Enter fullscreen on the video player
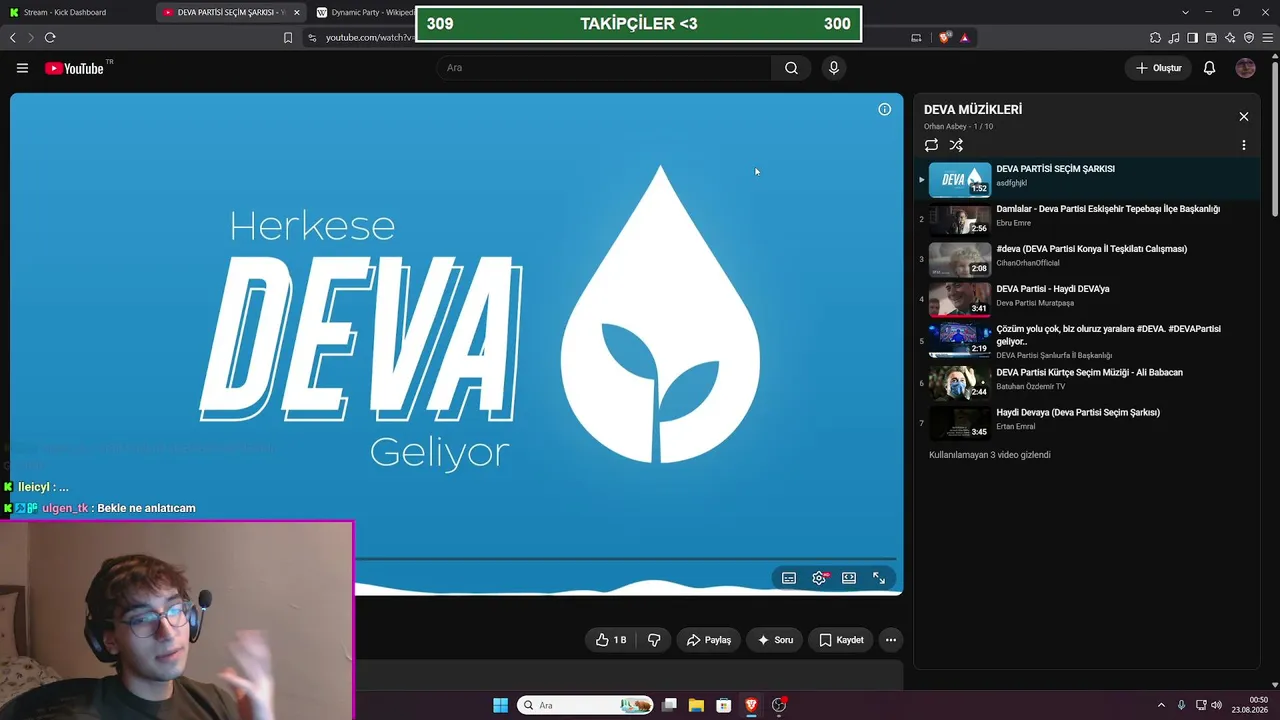Image resolution: width=1280 pixels, height=720 pixels. point(879,578)
